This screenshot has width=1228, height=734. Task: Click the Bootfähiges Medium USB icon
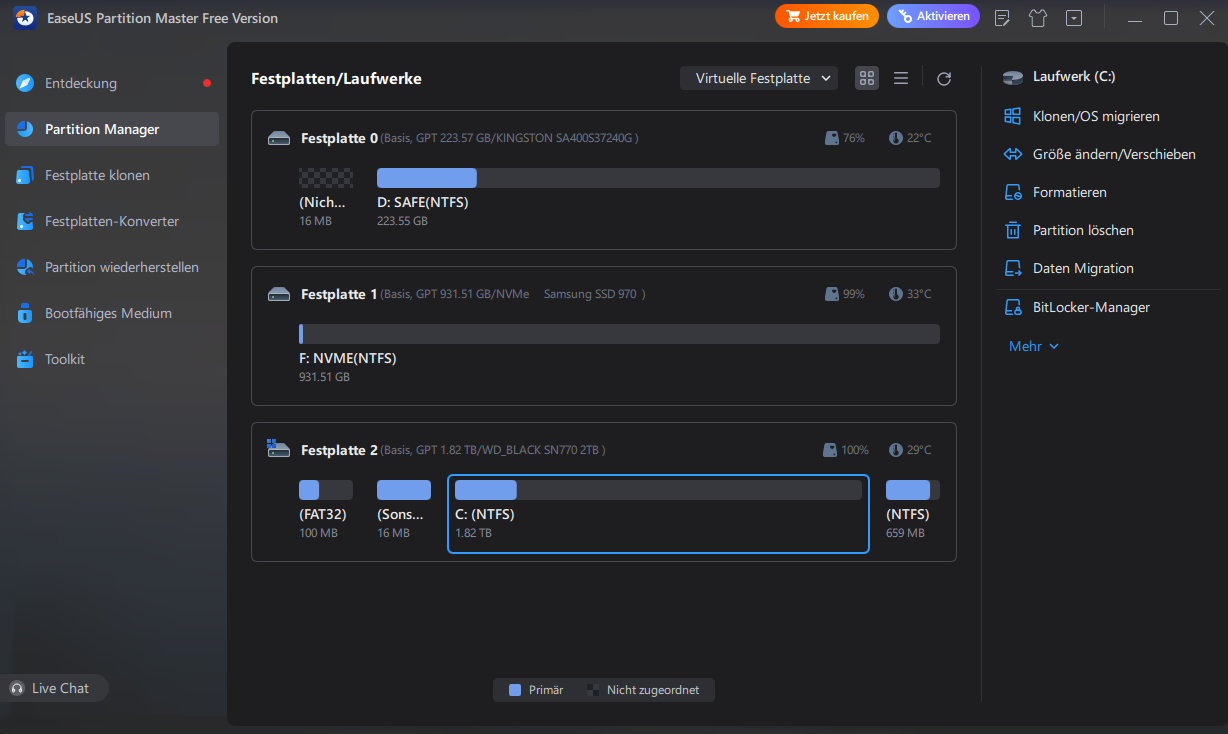(25, 313)
